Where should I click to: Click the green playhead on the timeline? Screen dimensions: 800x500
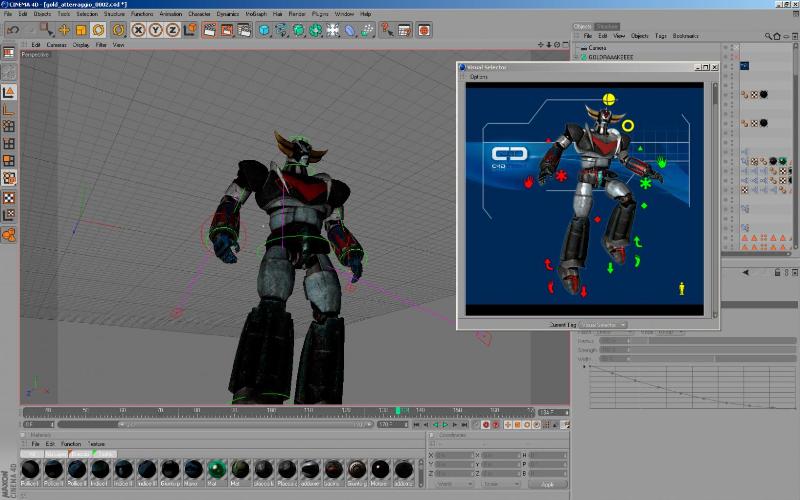point(398,410)
